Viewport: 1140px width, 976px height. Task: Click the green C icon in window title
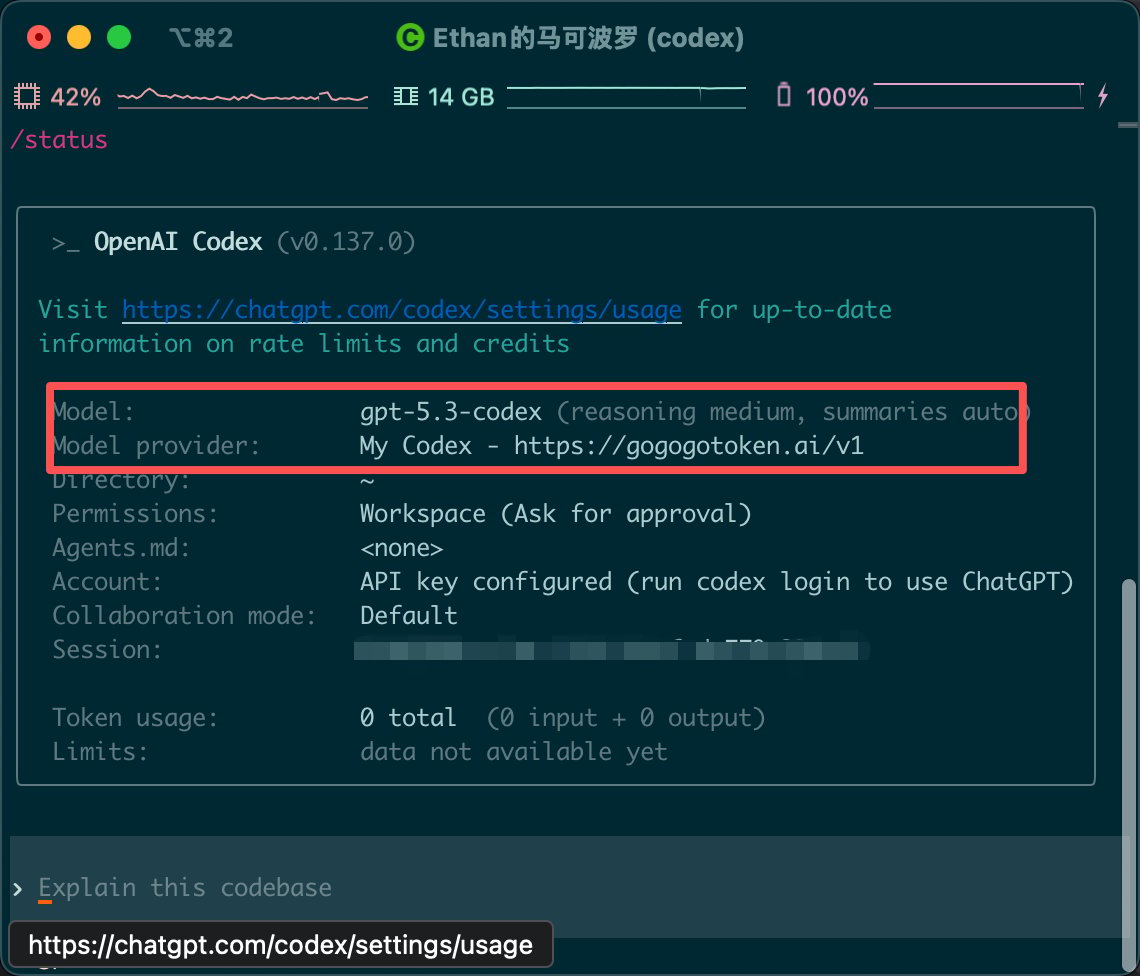pos(410,38)
